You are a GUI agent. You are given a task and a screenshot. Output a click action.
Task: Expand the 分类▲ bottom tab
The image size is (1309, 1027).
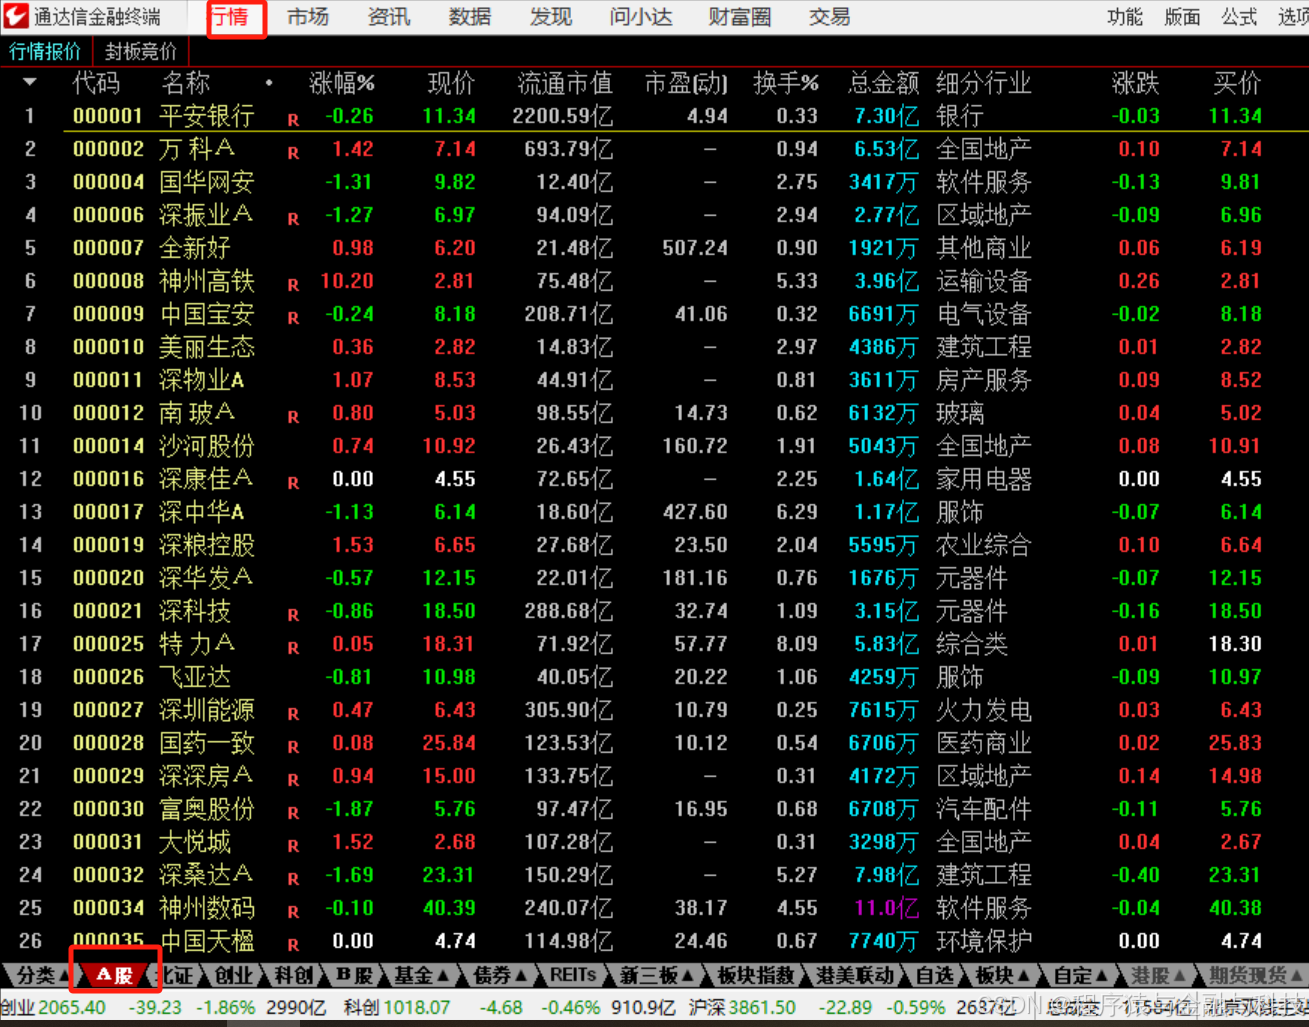41,975
